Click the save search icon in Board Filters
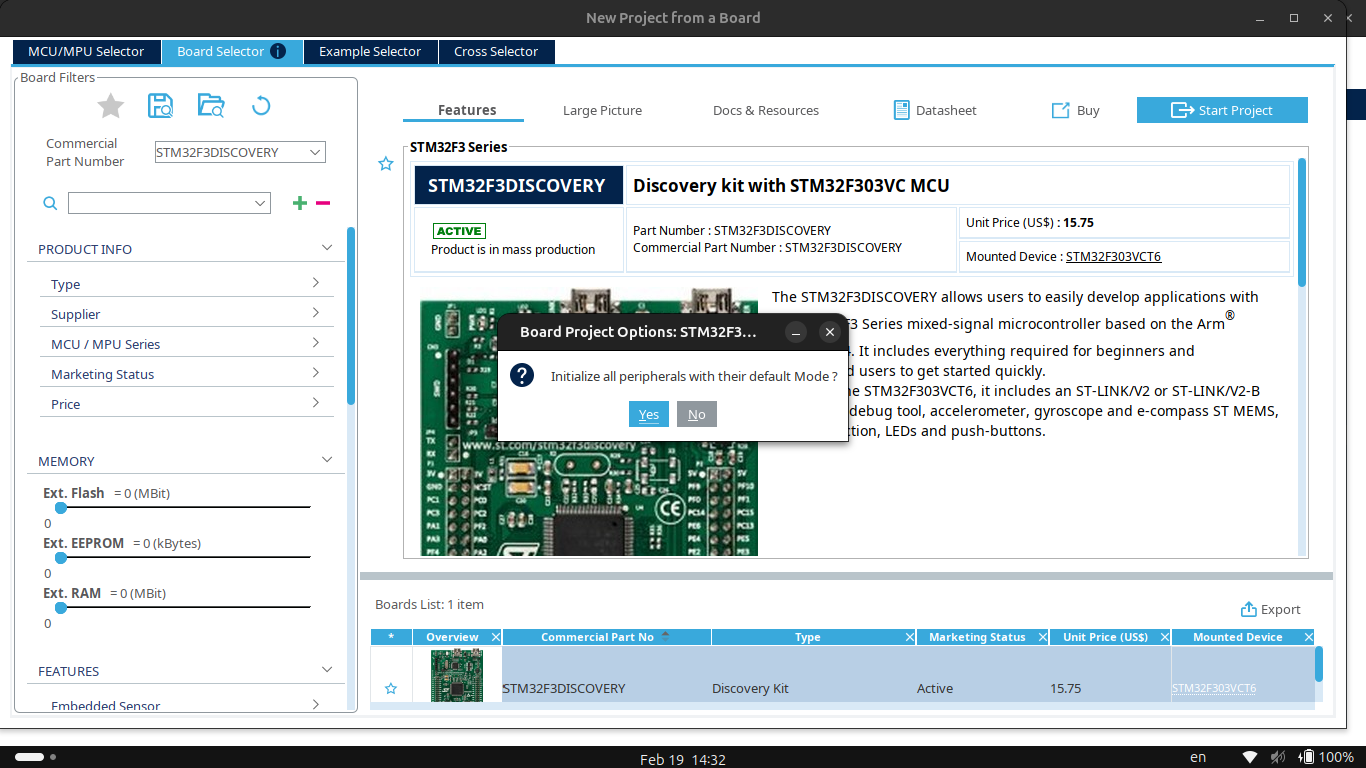 coord(160,106)
